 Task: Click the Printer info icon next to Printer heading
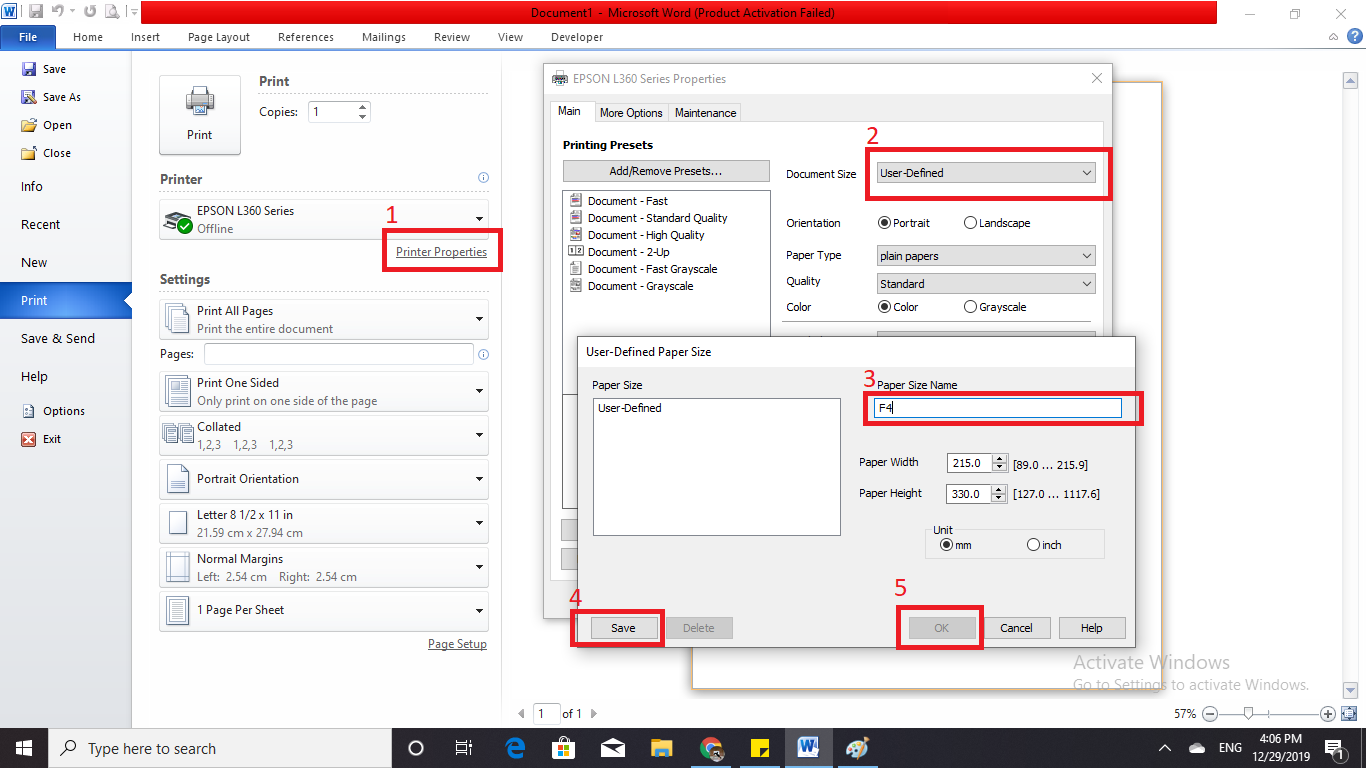click(483, 178)
